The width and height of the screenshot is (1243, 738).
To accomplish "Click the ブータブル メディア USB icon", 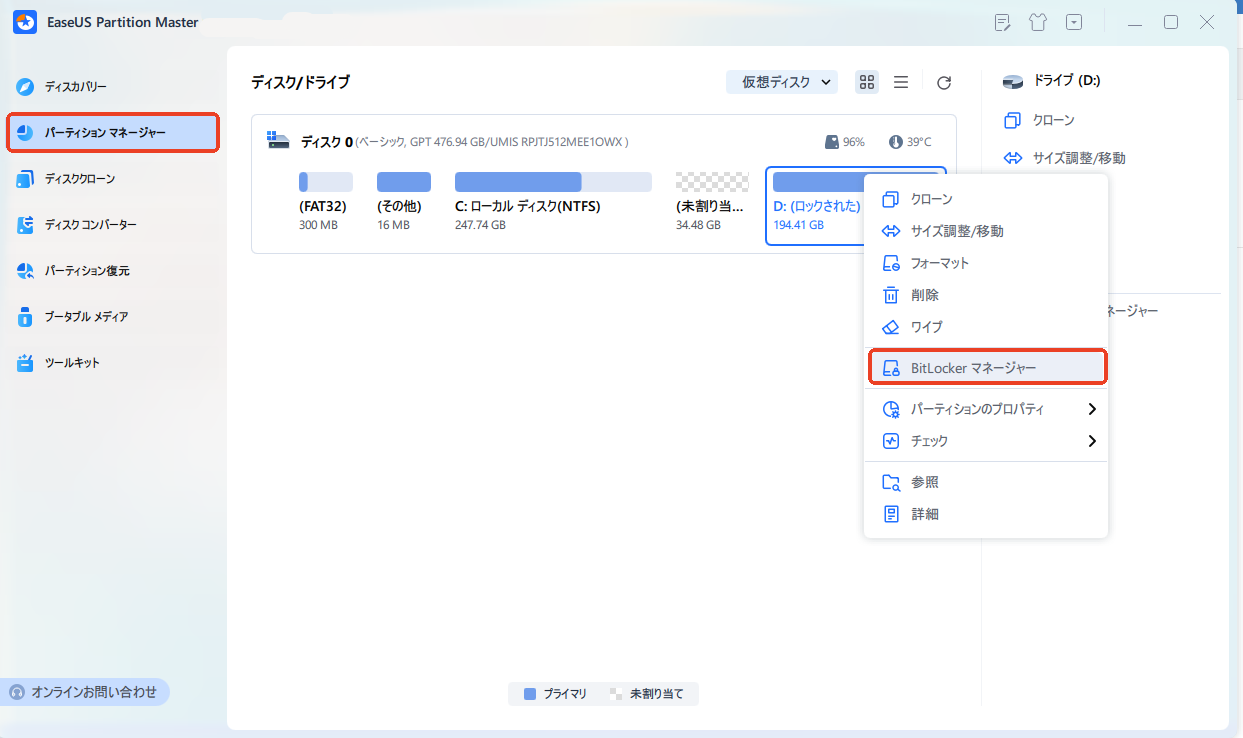I will (26, 317).
